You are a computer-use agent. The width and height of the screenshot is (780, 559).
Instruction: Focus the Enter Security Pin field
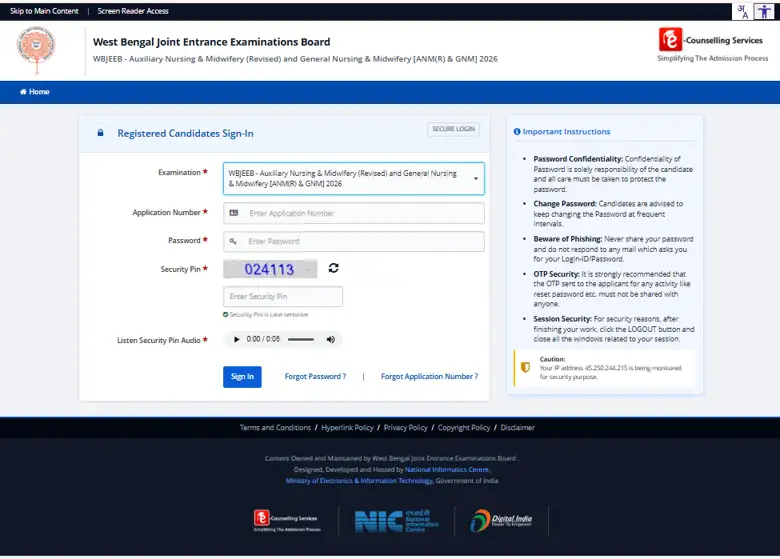(x=283, y=296)
